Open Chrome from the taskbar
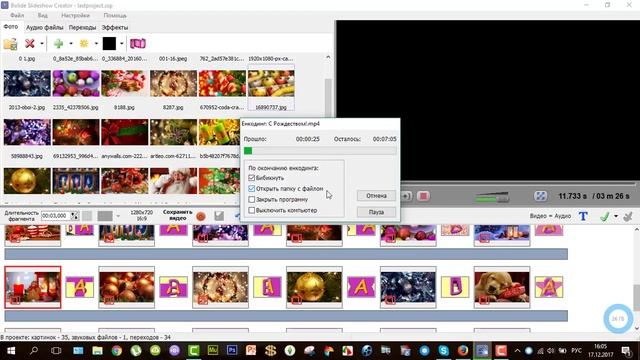 117,351
